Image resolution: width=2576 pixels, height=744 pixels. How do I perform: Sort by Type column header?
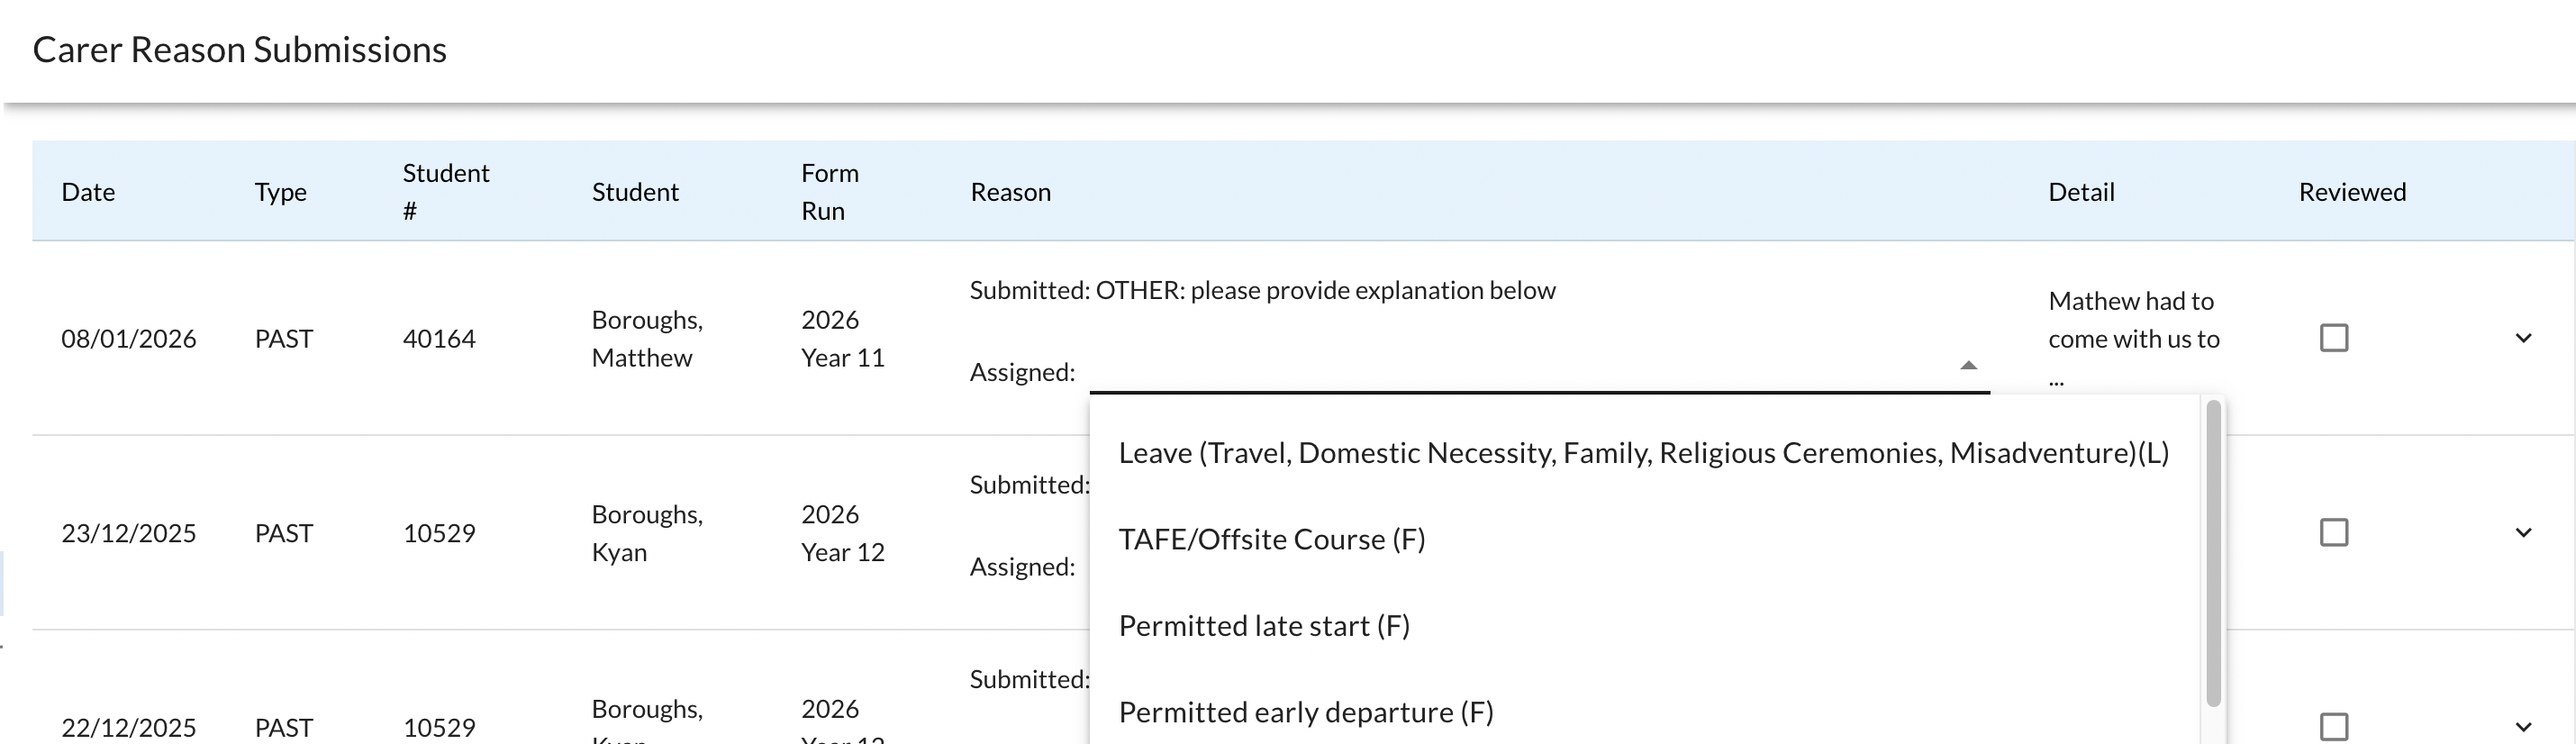(280, 192)
